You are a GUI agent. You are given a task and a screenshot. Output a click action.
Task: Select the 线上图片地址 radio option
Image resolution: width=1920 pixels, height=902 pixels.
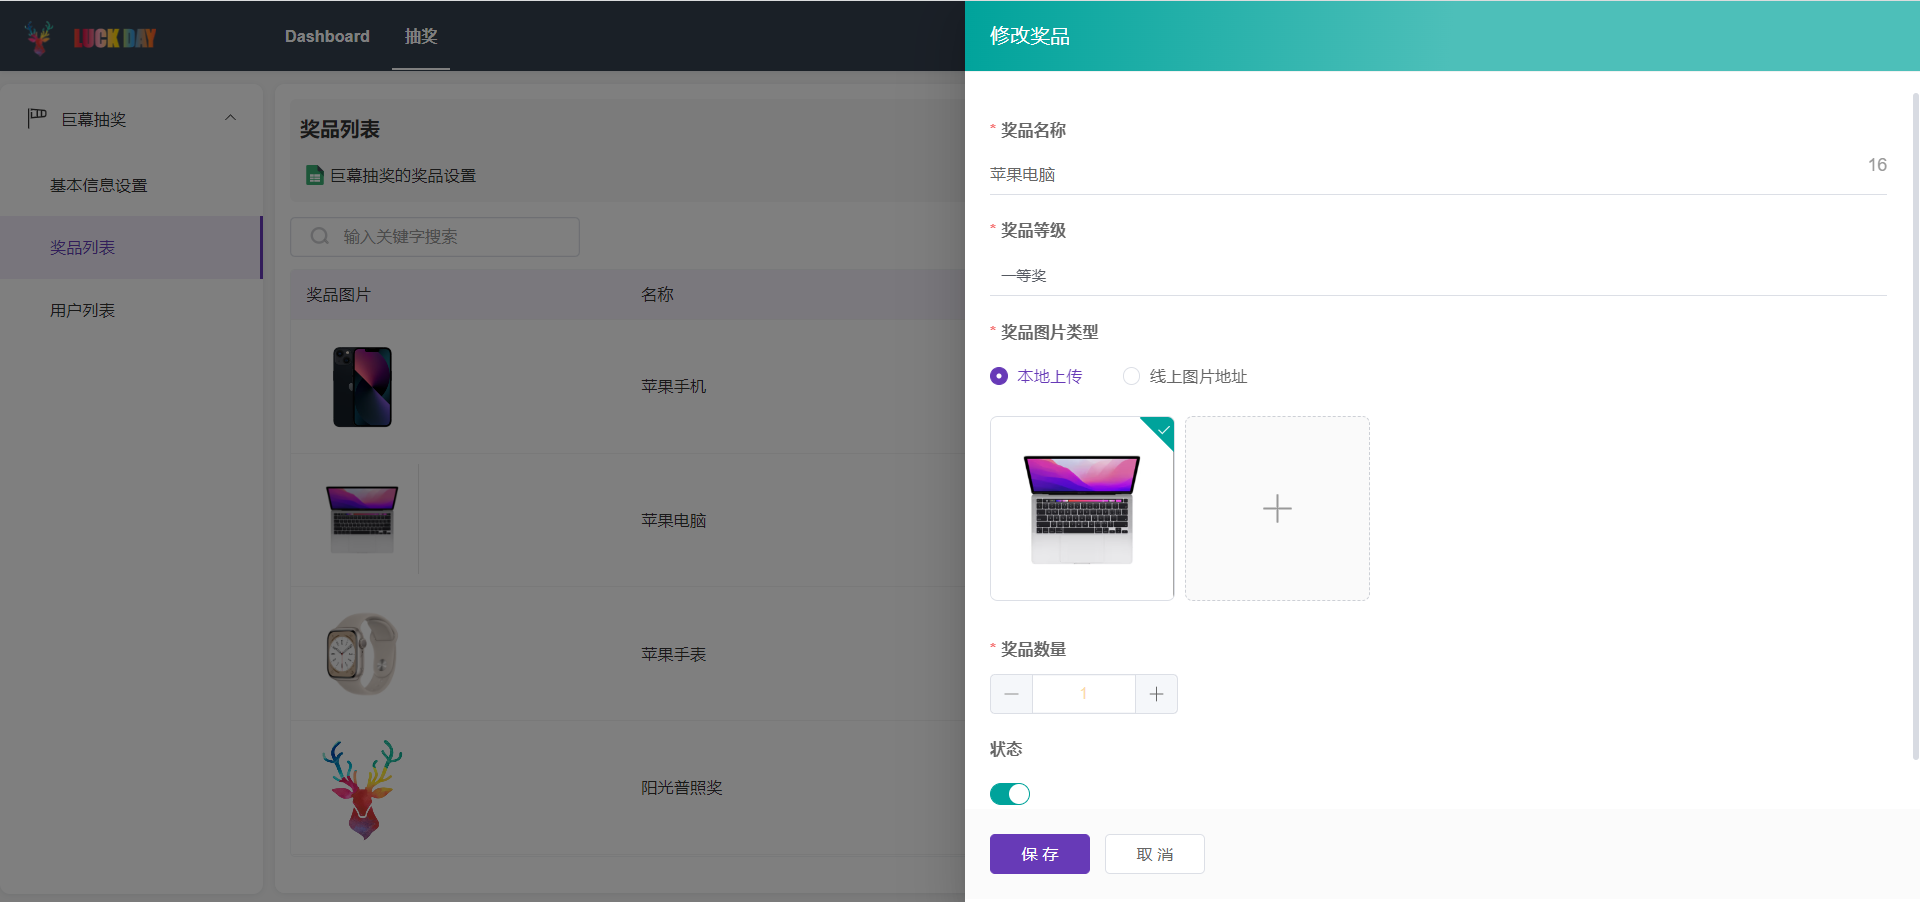point(1131,376)
